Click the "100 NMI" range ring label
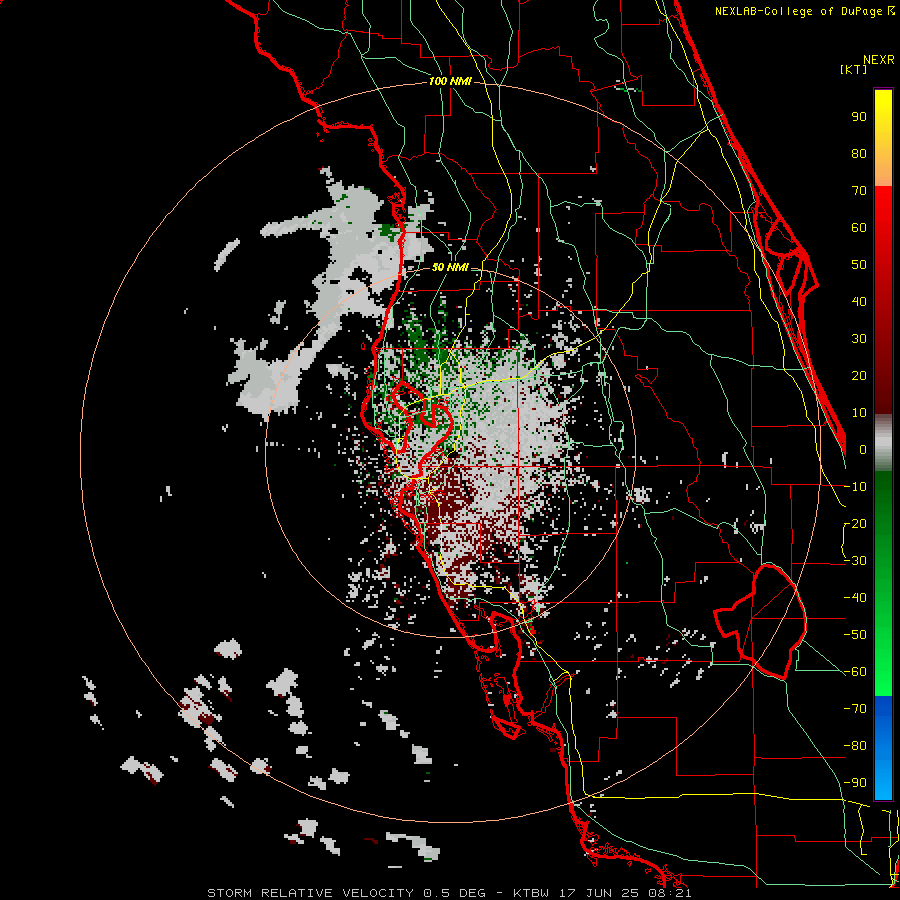 click(450, 82)
